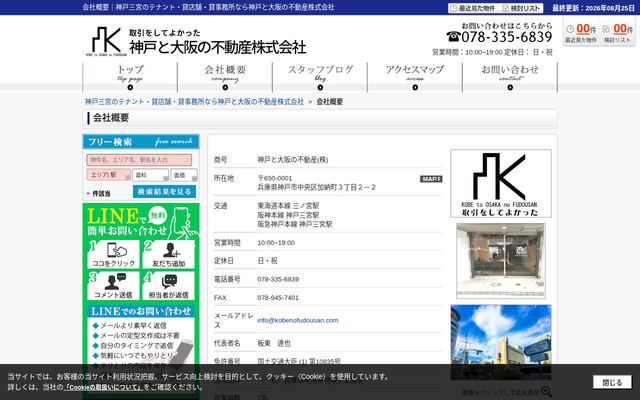Click the MAP button next to the address
This screenshot has height=400, width=640.
pos(431,179)
